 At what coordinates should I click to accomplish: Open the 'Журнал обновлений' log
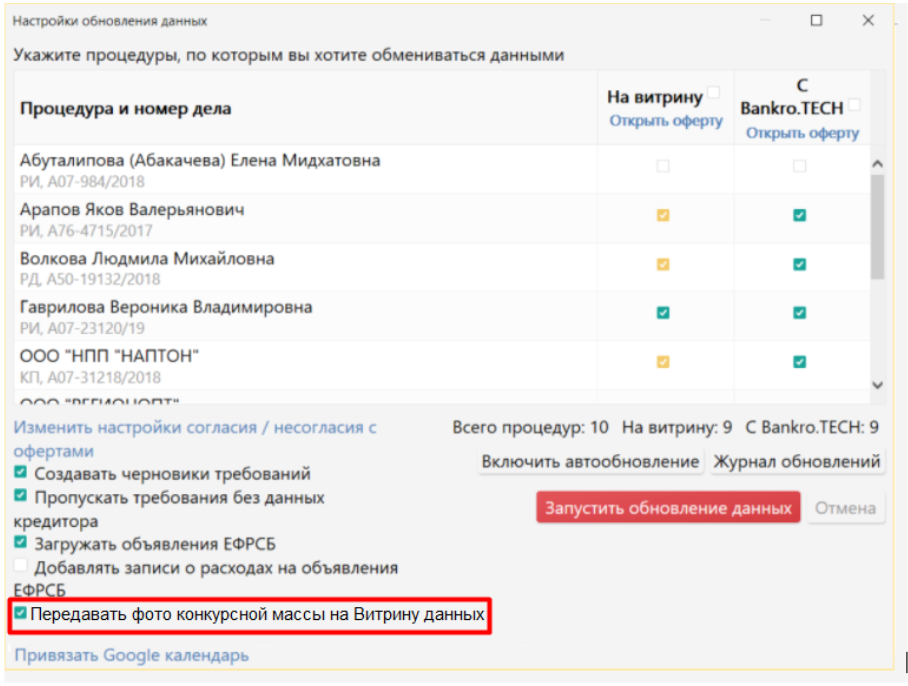pos(796,461)
